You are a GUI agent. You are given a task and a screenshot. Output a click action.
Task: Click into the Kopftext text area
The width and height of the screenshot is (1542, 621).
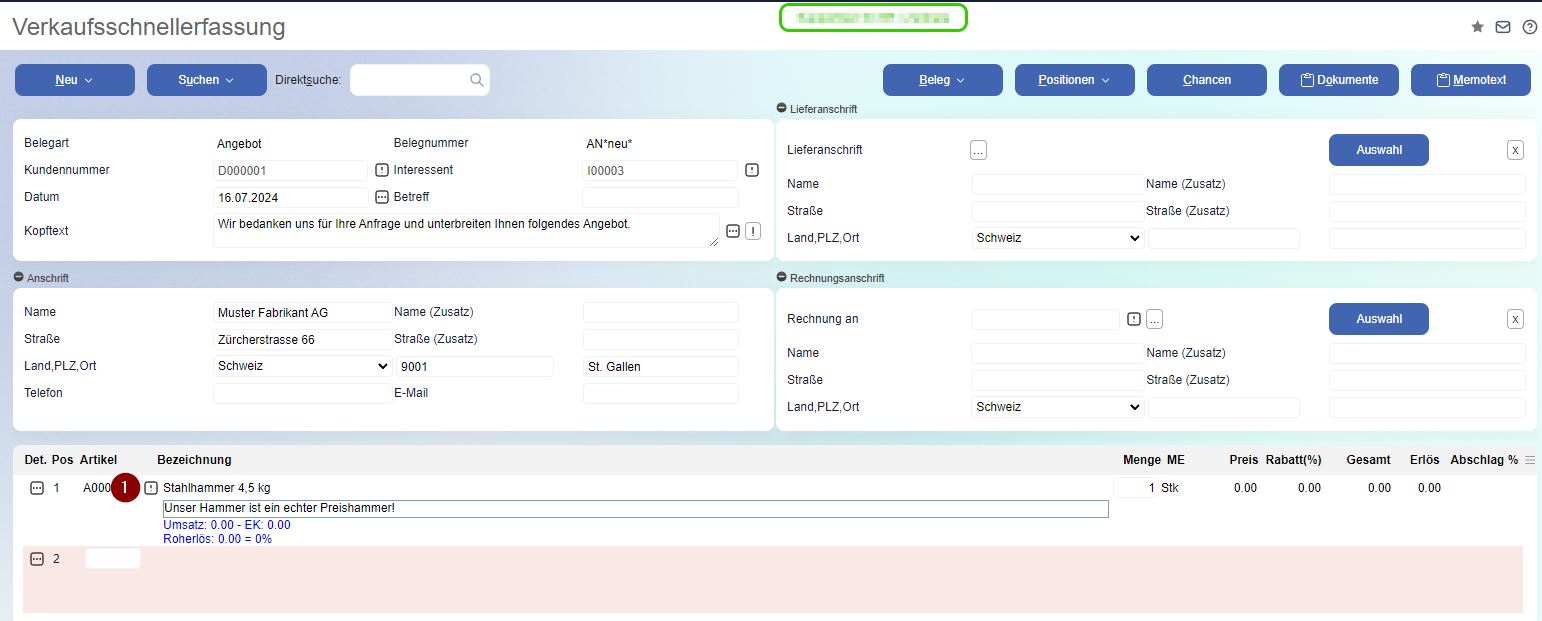466,230
